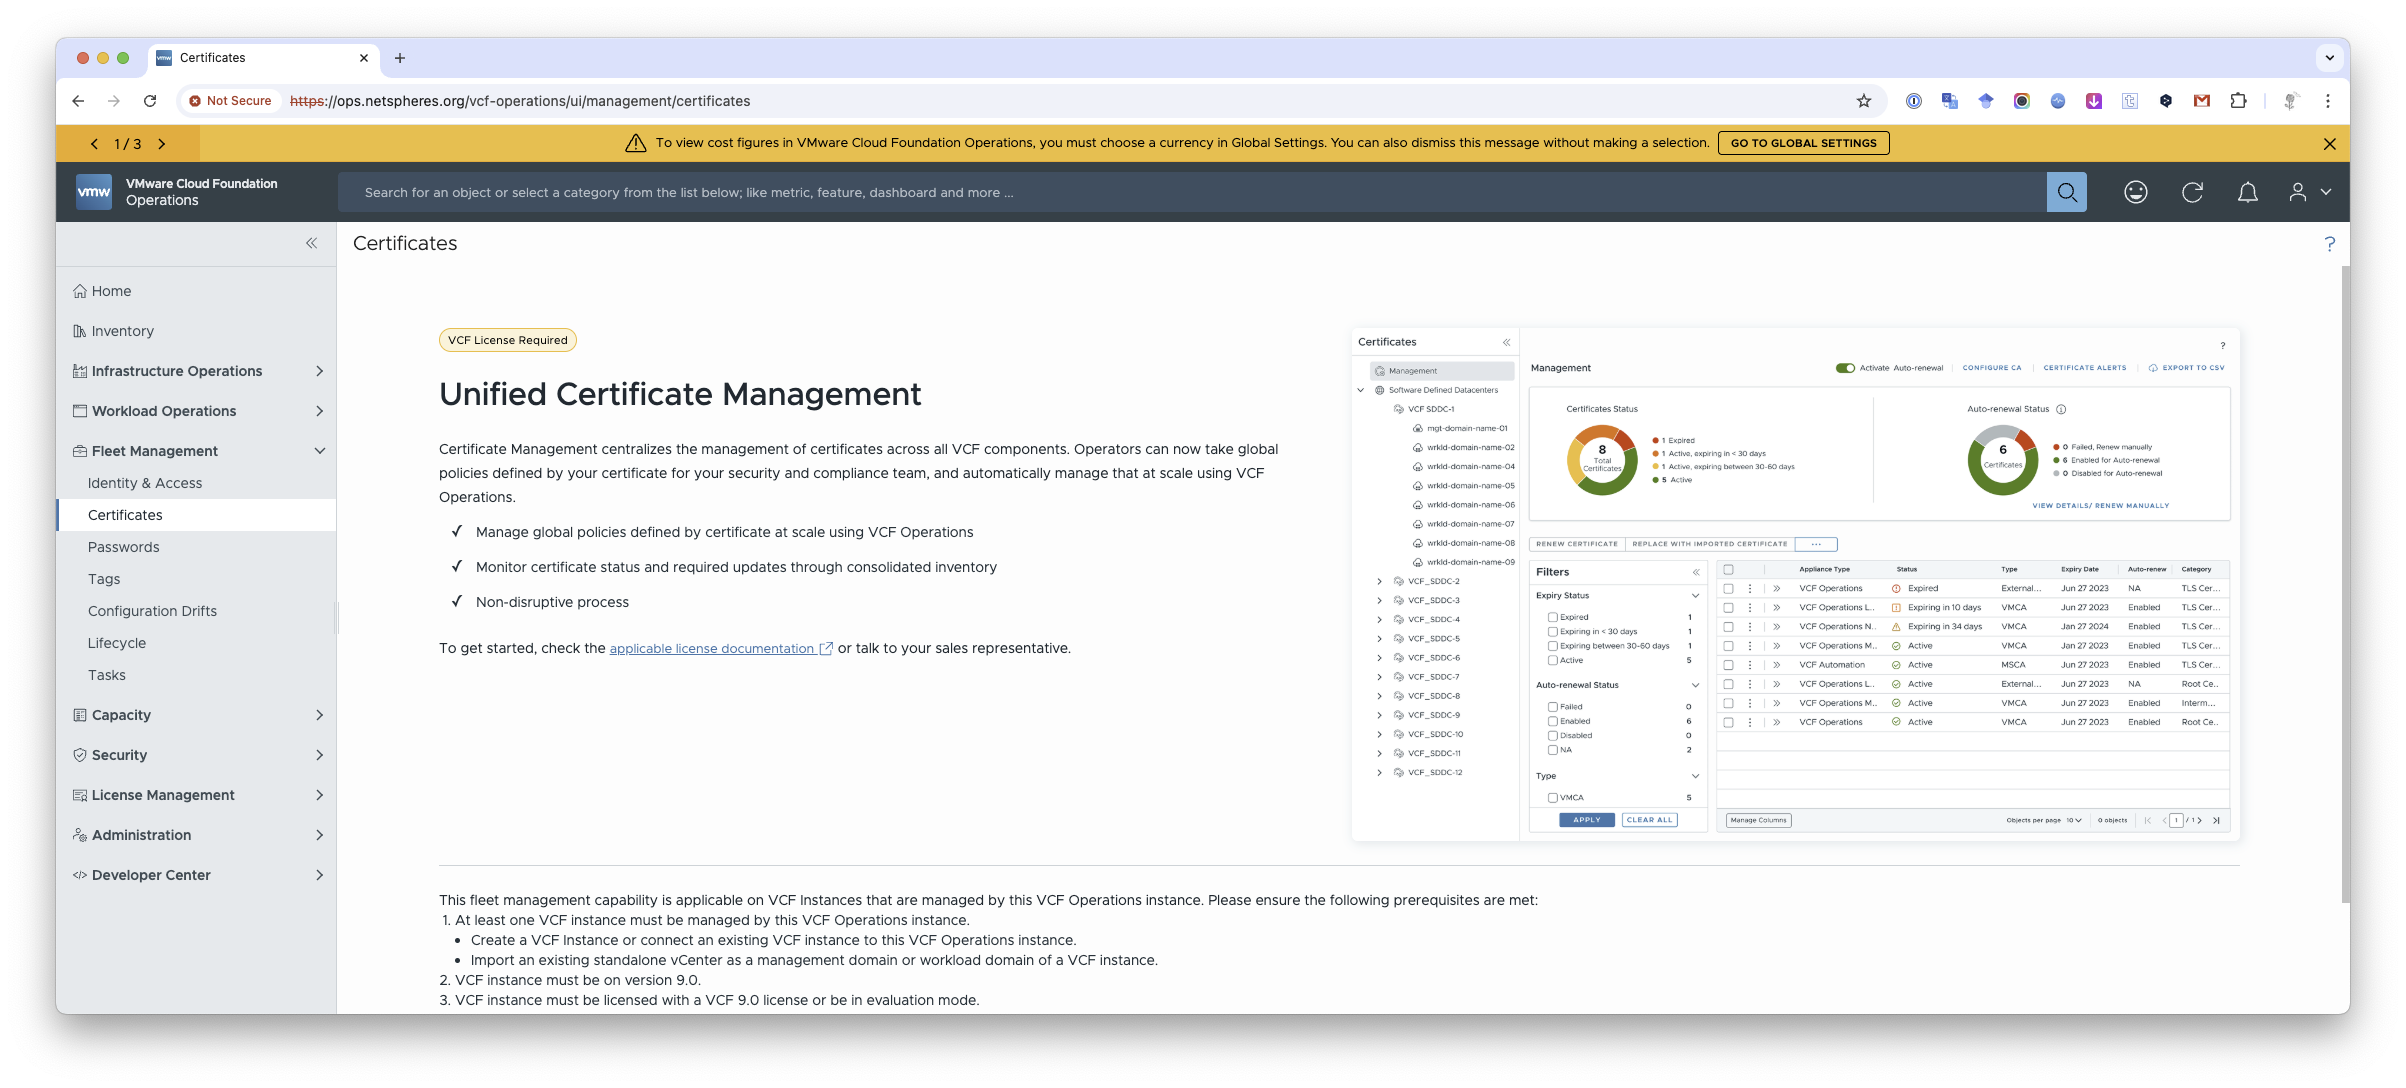
Task: Dismiss the yellow currency banner
Action: [x=2329, y=144]
